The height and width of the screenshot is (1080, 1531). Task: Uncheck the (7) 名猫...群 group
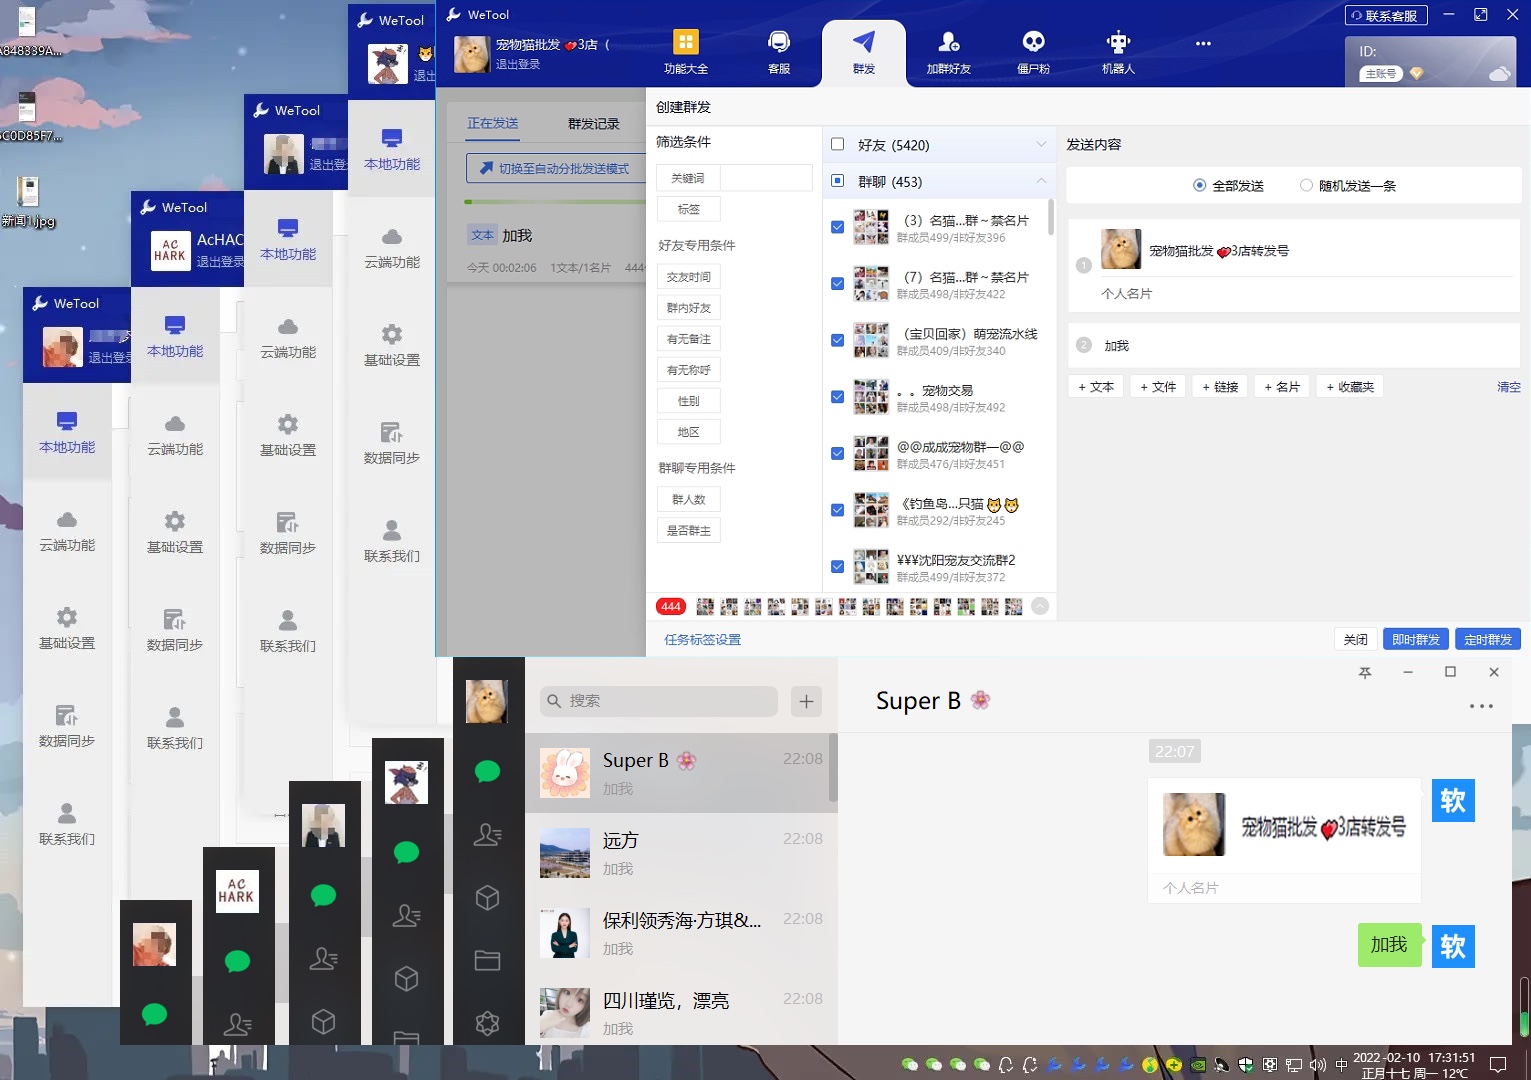838,284
